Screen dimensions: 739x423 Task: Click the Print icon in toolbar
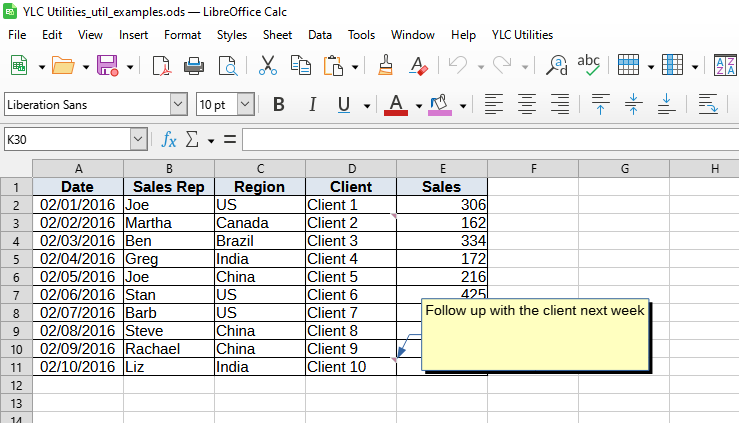tap(194, 66)
